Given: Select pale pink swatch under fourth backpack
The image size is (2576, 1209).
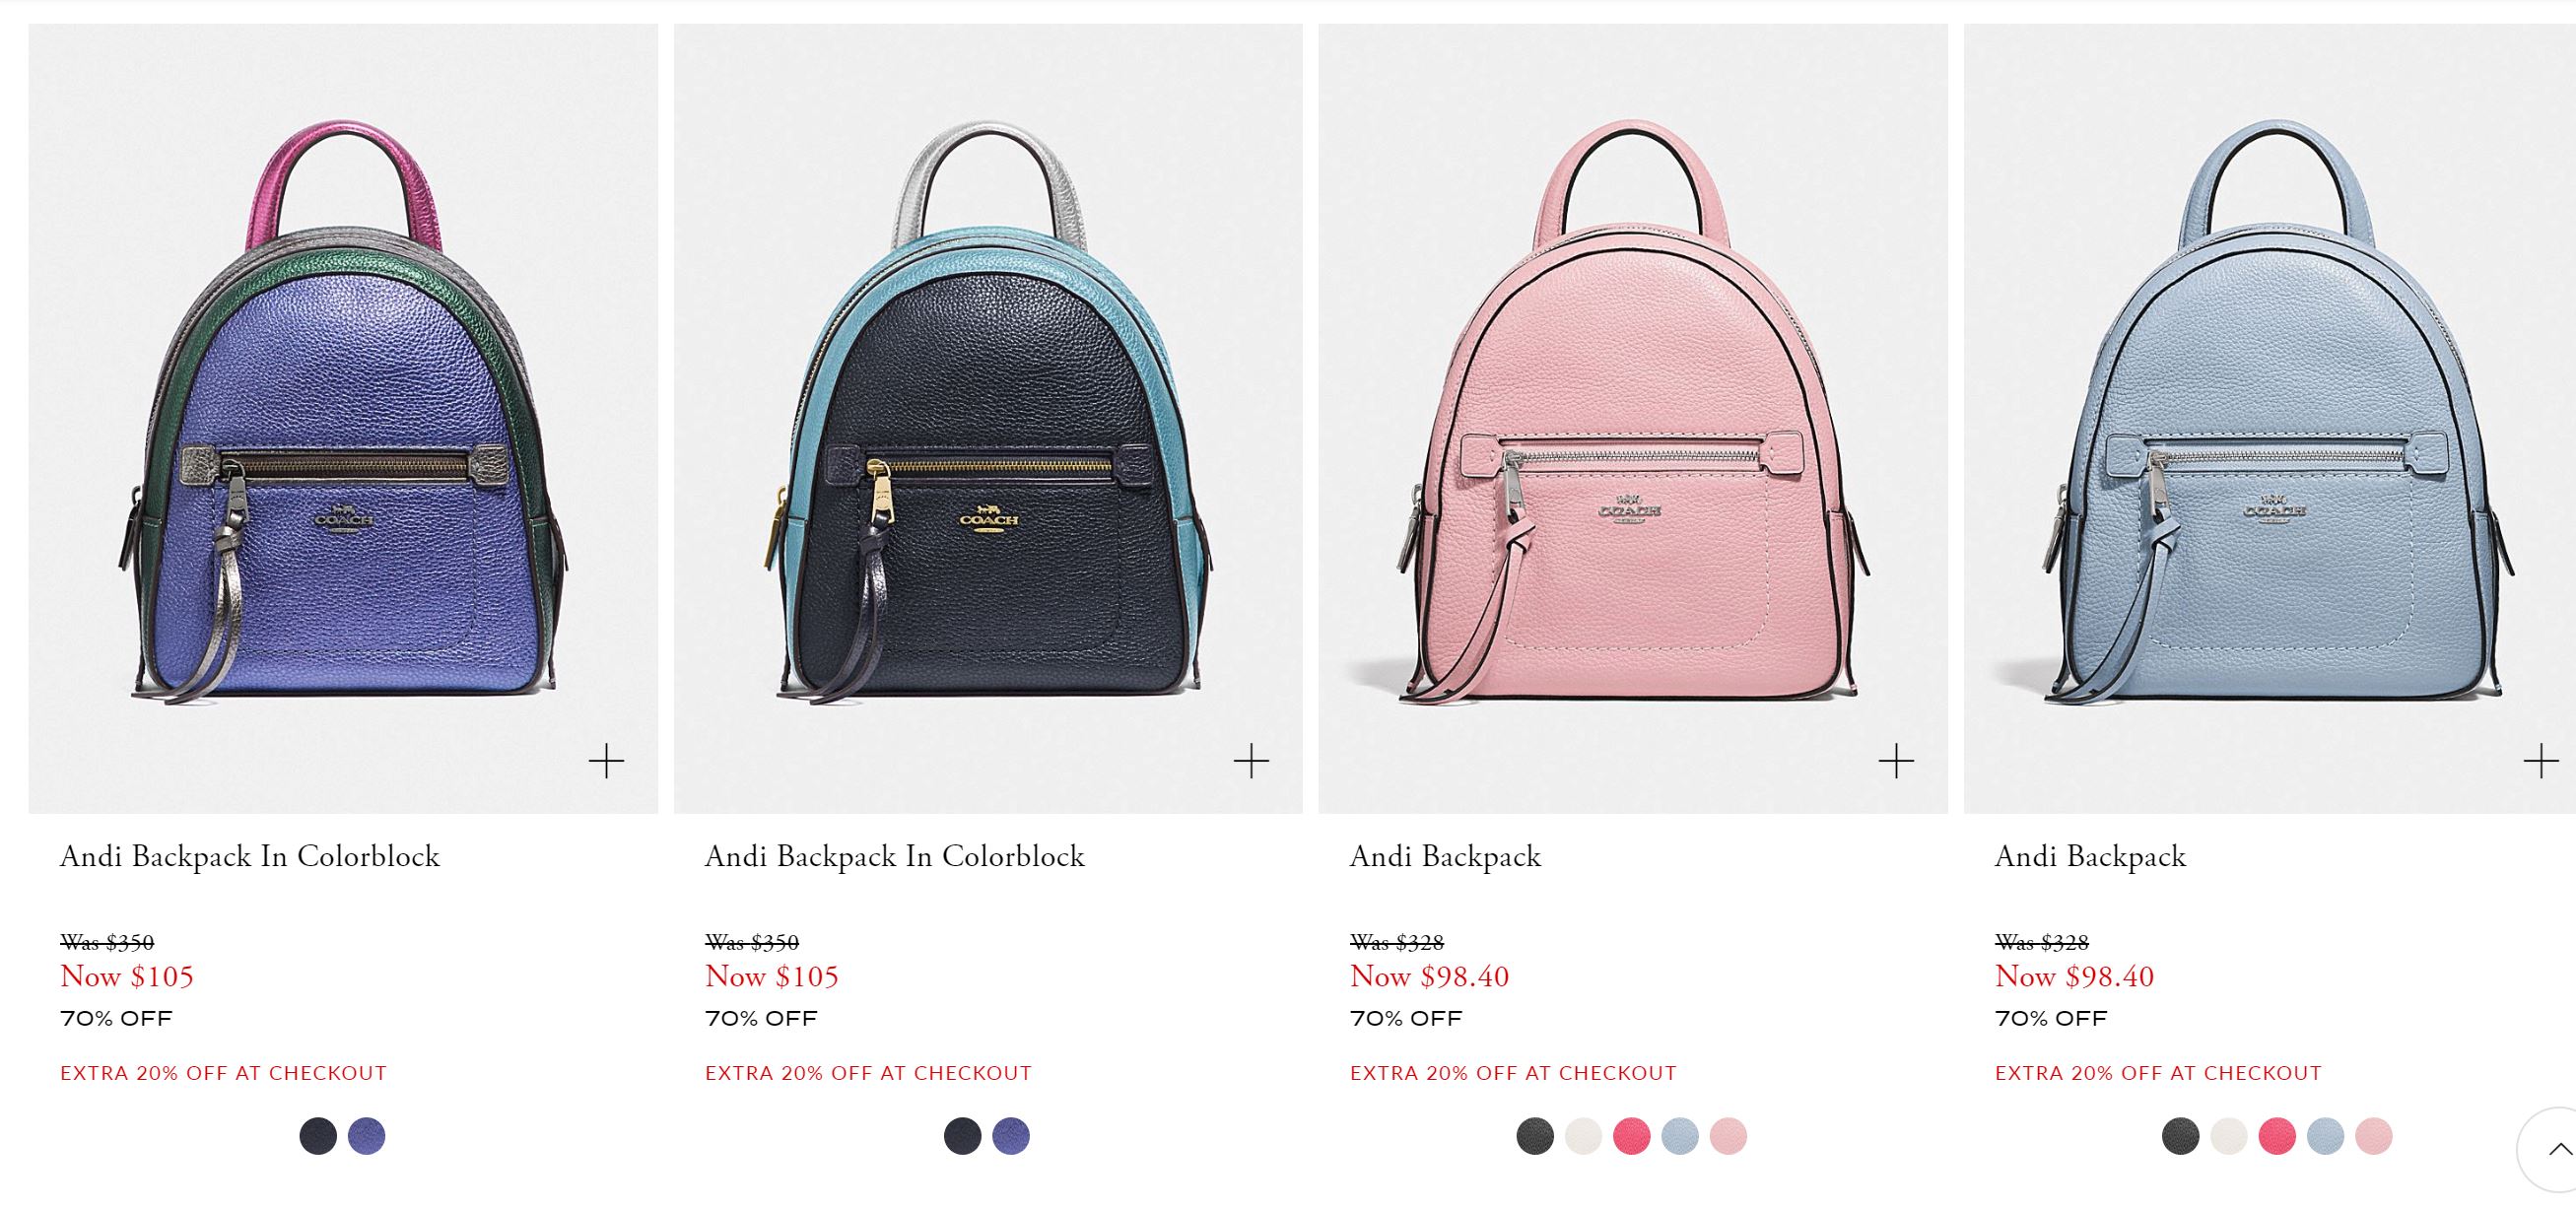Looking at the screenshot, I should 2374,1136.
